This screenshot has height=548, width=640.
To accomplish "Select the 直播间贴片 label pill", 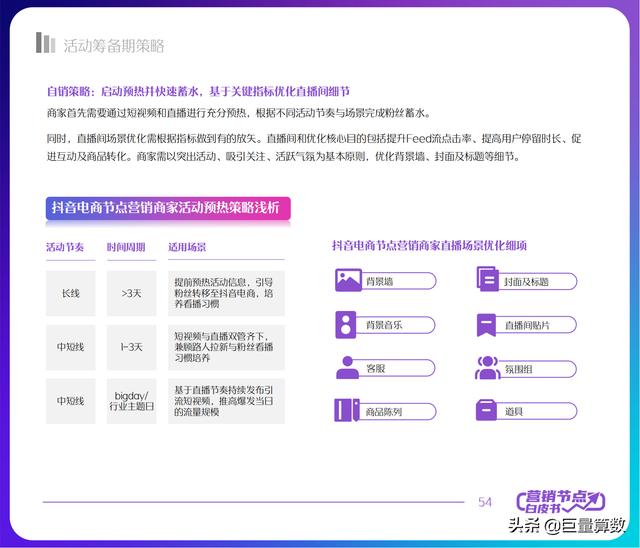I will (x=536, y=325).
